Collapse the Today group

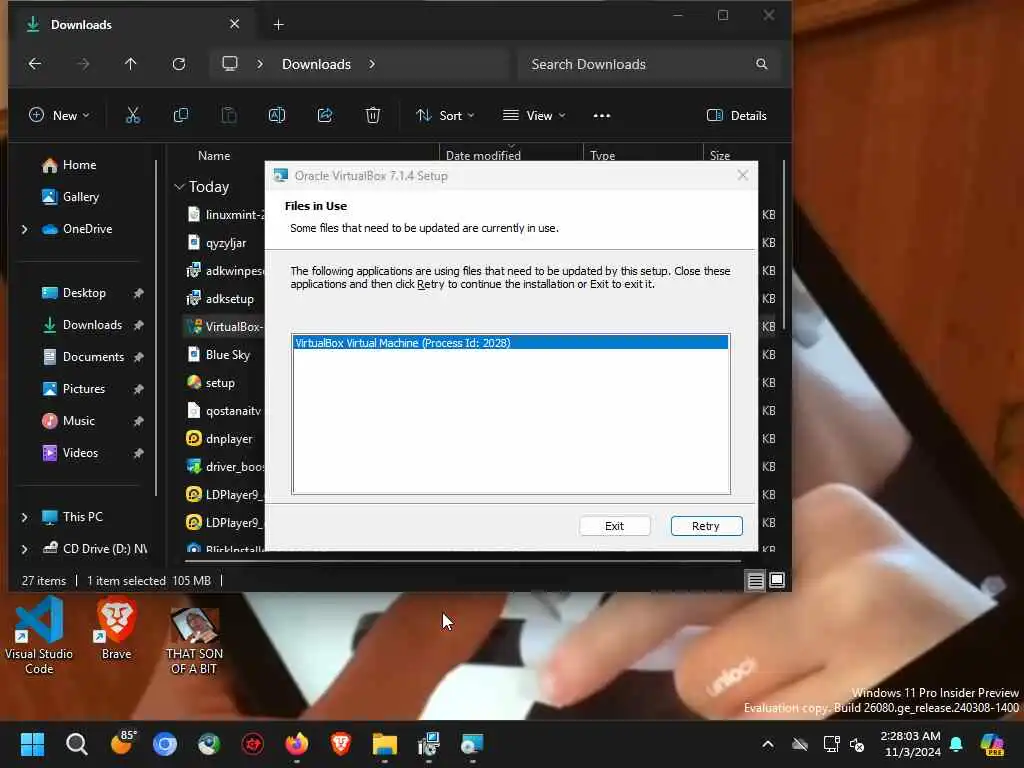[x=180, y=187]
